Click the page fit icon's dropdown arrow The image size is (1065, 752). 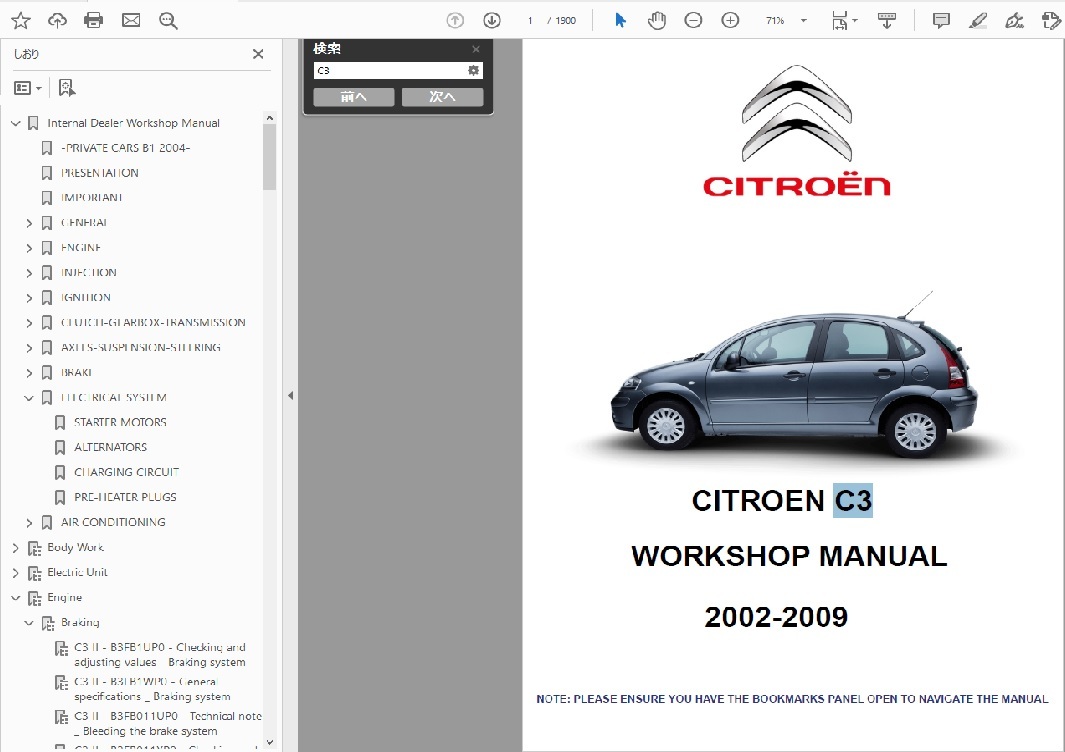(x=854, y=20)
